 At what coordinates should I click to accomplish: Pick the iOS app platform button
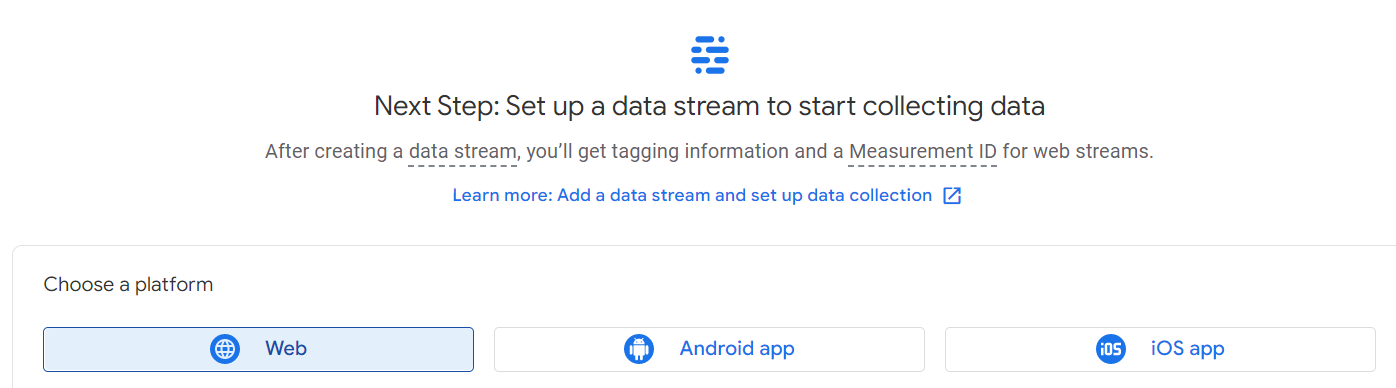(x=1160, y=349)
